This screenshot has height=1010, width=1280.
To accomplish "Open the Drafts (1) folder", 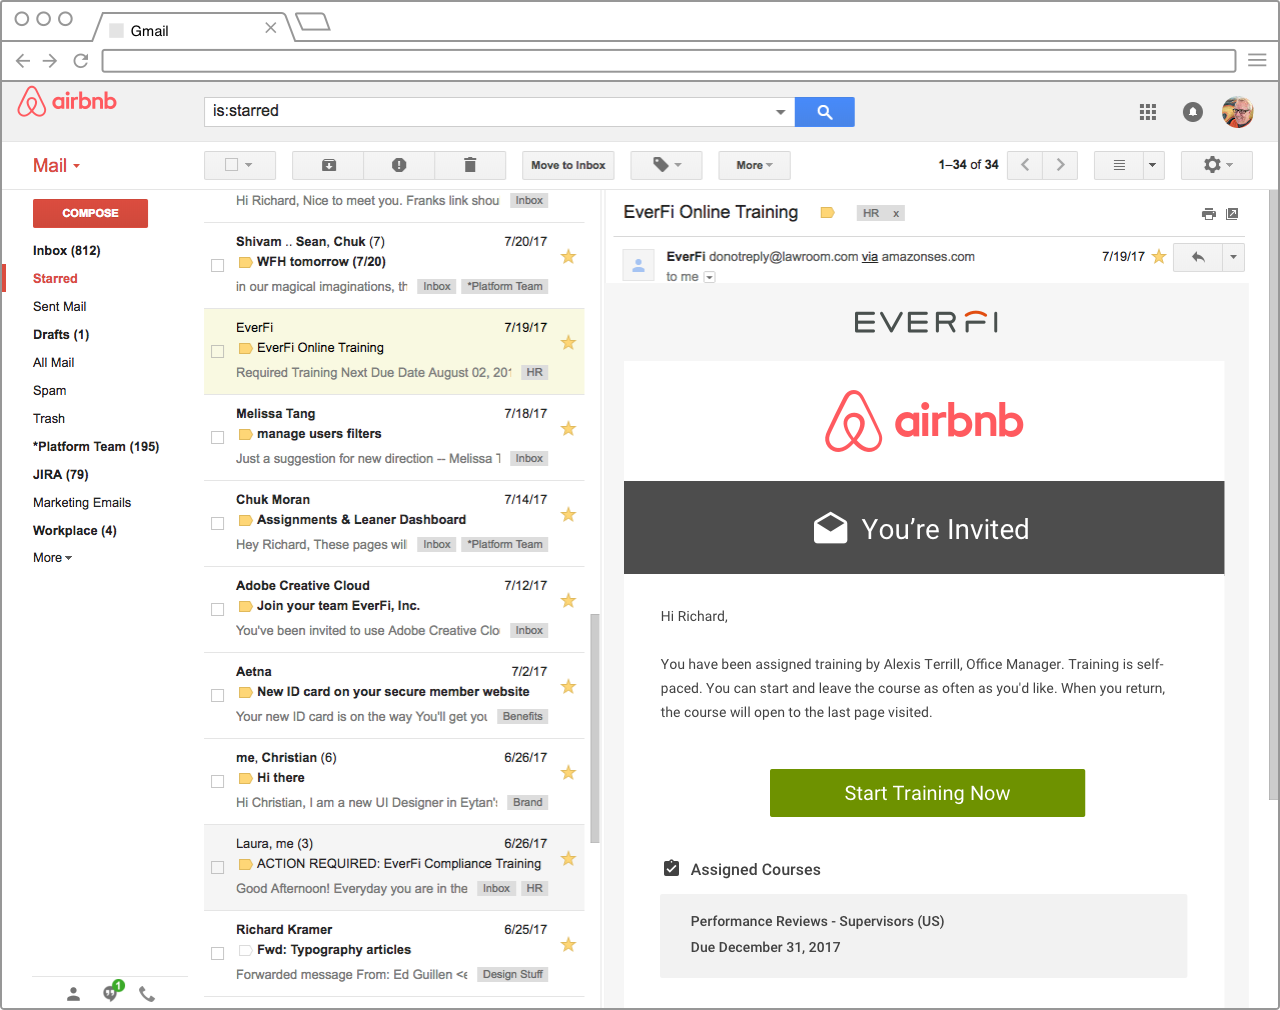I will (x=61, y=335).
